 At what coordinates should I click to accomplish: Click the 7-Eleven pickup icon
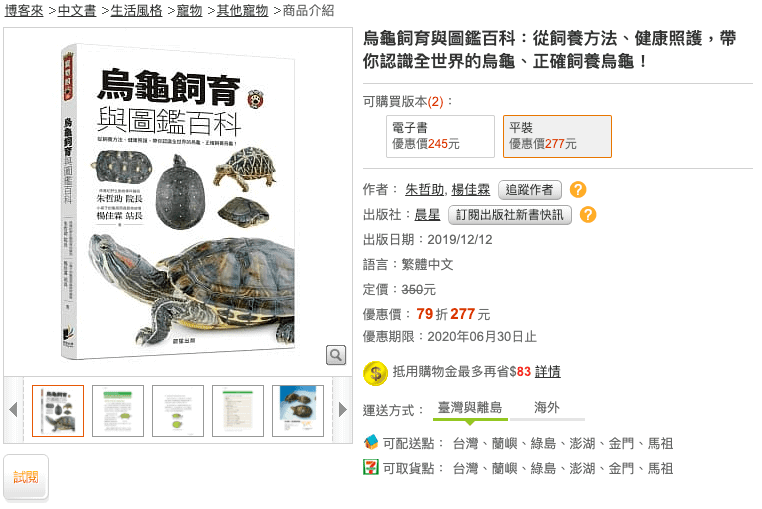(x=371, y=468)
